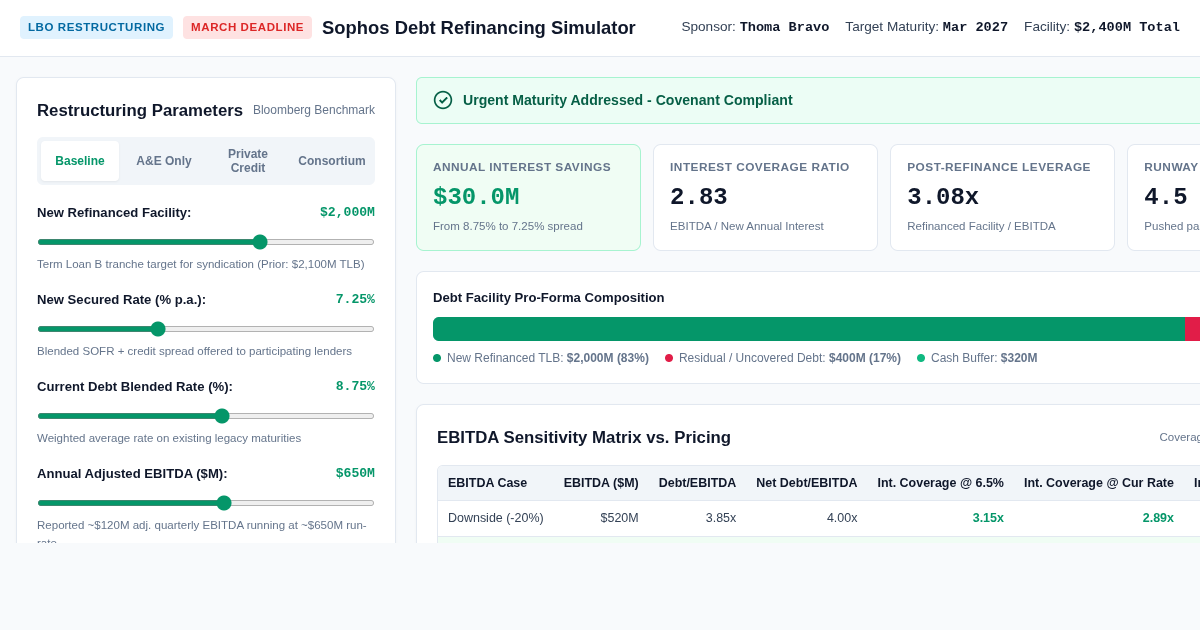Click the 8.75% blended rate value
The image size is (1200, 630).
355,386
